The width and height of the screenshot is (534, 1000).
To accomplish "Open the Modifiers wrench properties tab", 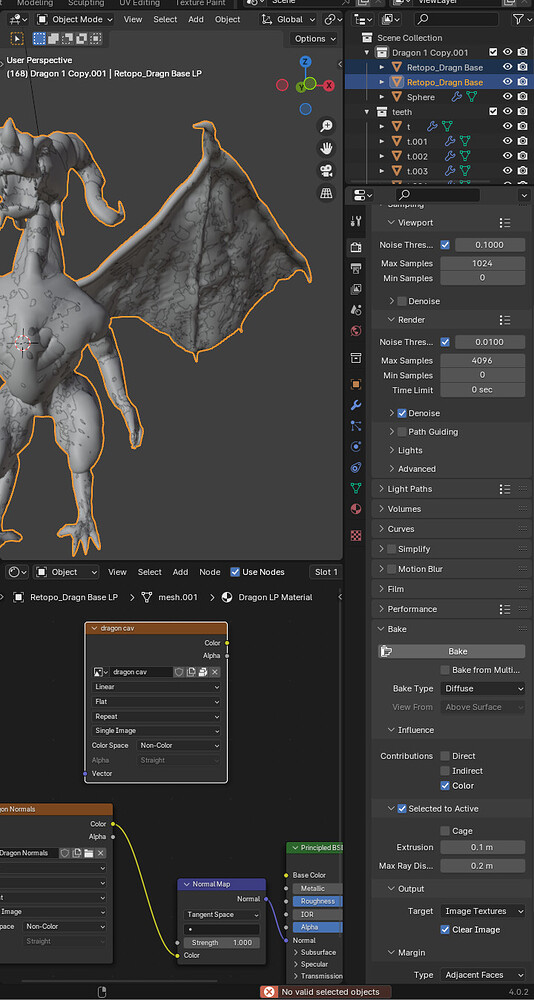I will tap(356, 405).
